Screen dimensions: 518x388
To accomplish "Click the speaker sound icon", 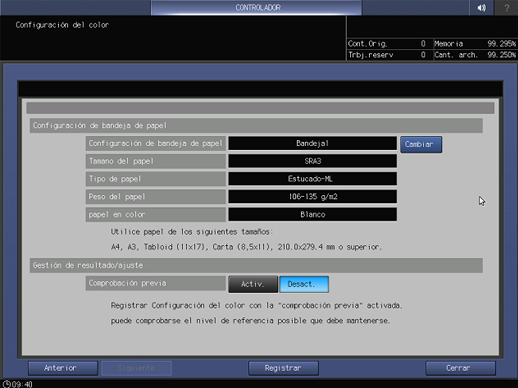I will (x=481, y=8).
